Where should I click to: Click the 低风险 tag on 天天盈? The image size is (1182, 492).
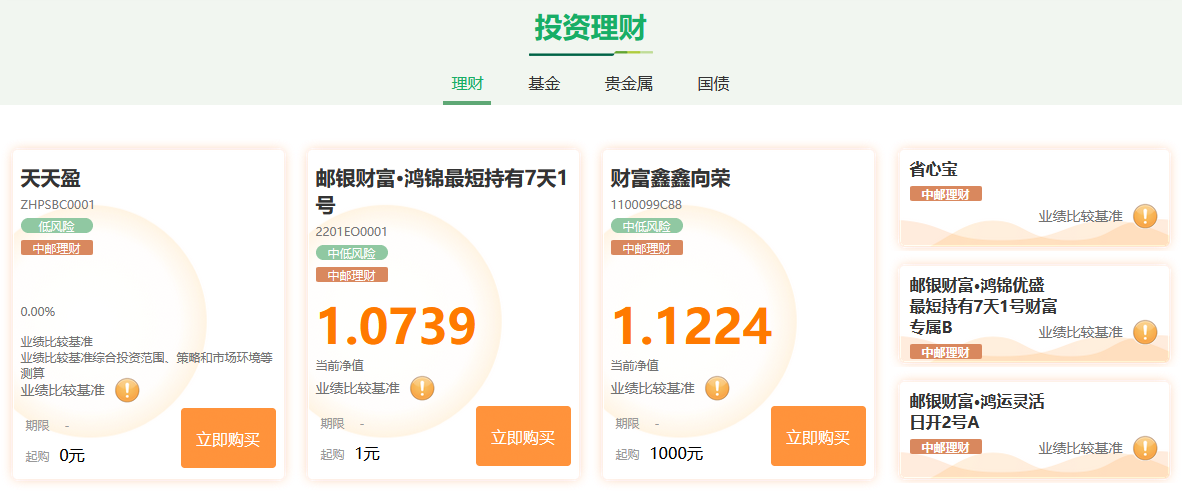tap(57, 225)
